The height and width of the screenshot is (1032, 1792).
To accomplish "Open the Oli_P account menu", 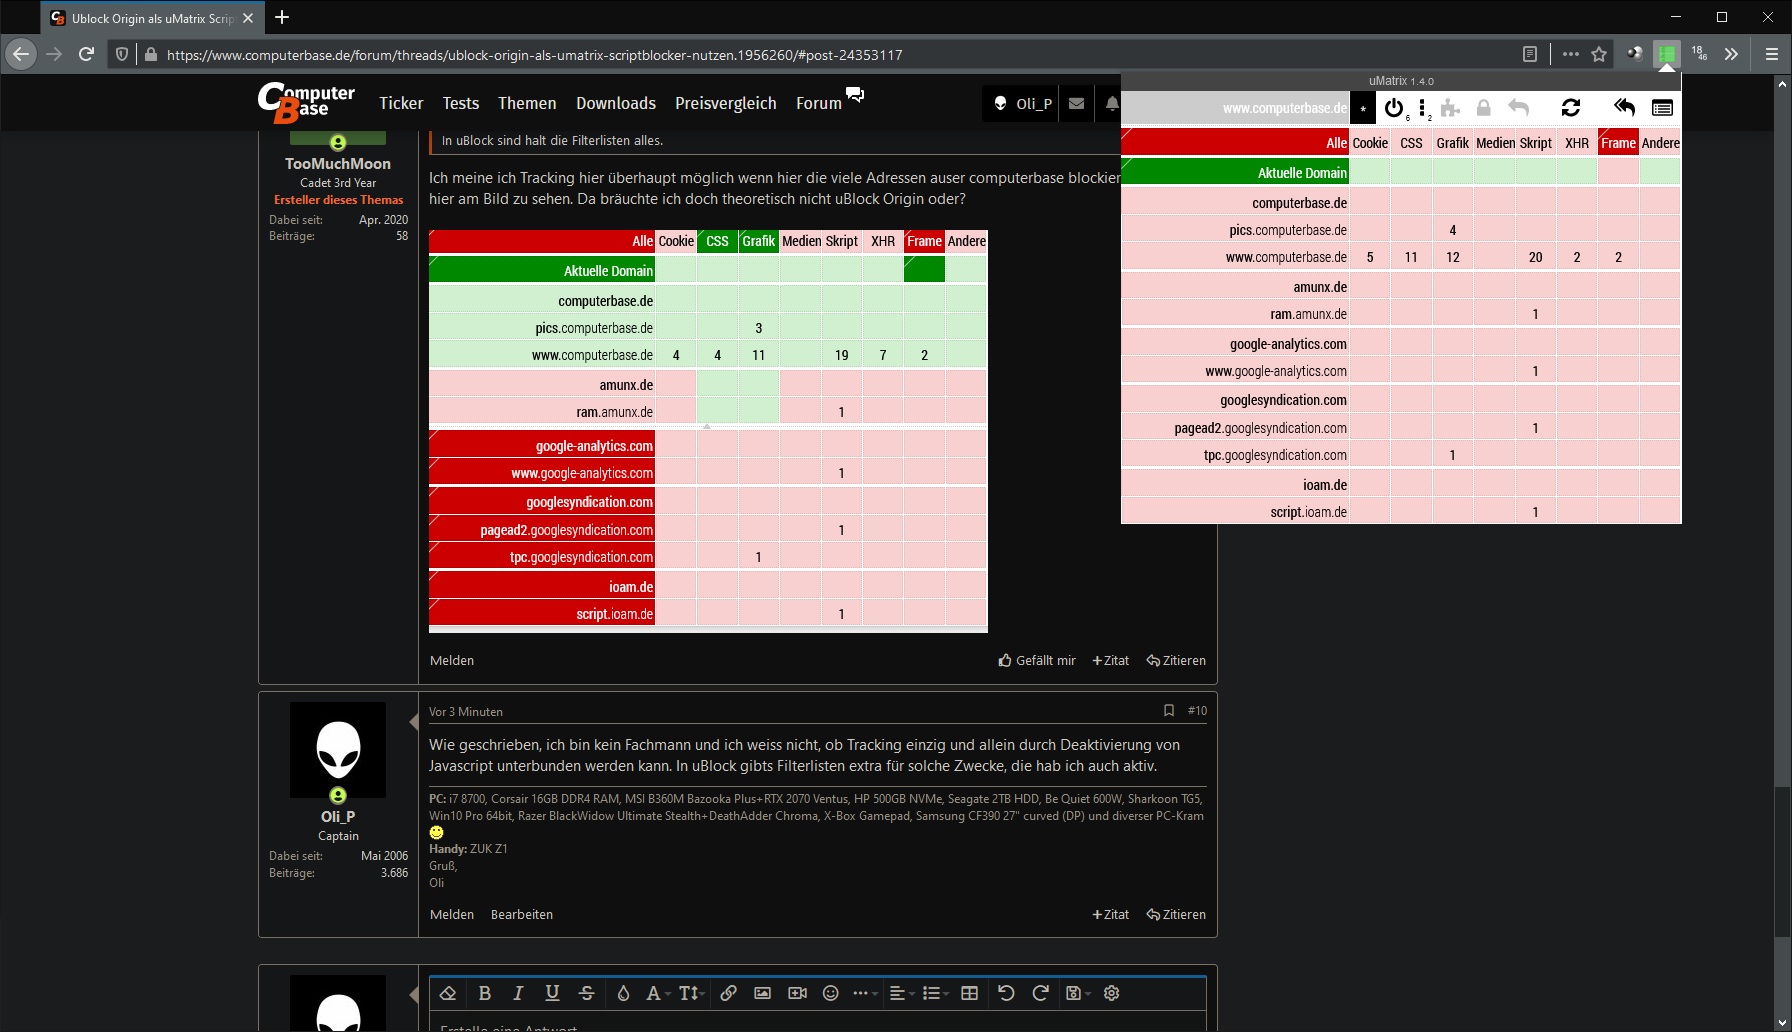I will [1022, 103].
